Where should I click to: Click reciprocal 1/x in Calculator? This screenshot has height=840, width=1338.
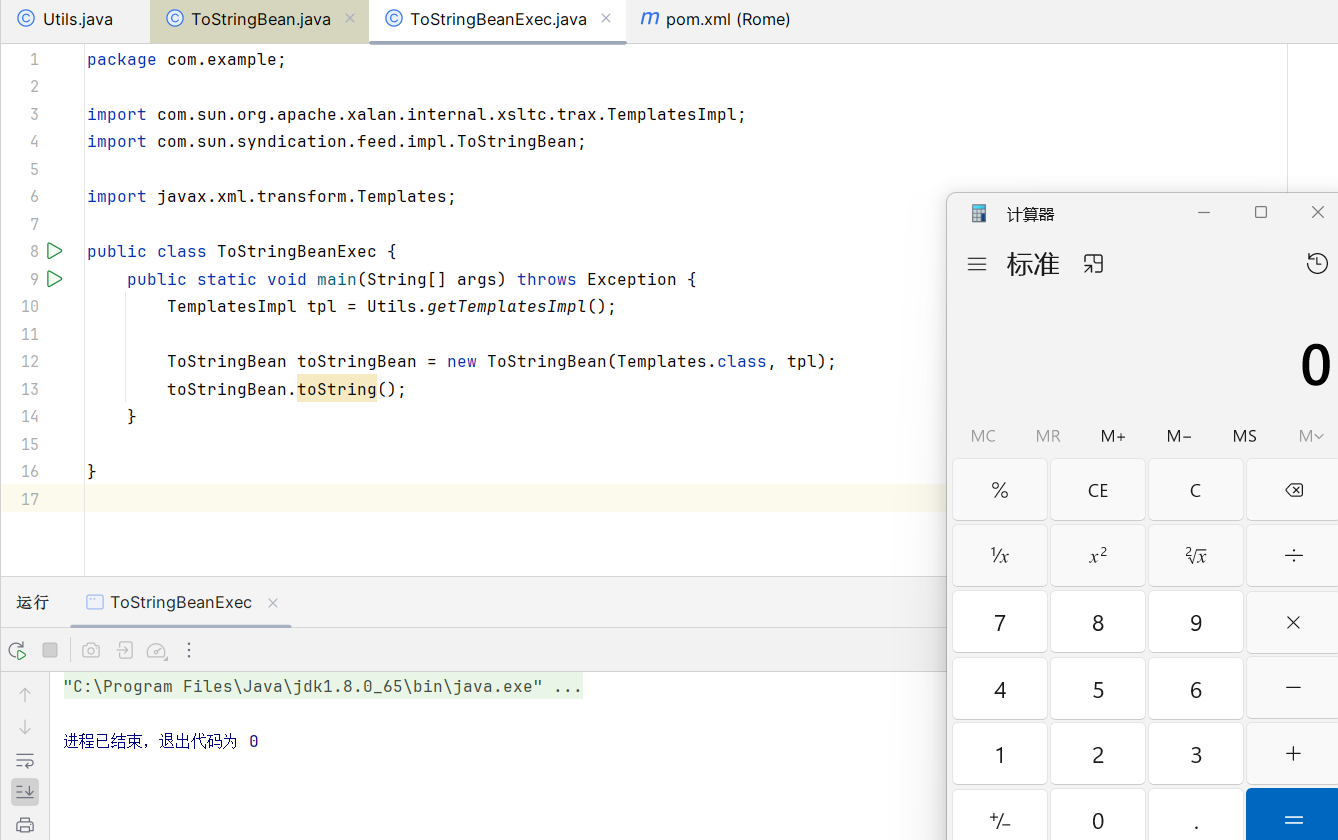[1000, 556]
